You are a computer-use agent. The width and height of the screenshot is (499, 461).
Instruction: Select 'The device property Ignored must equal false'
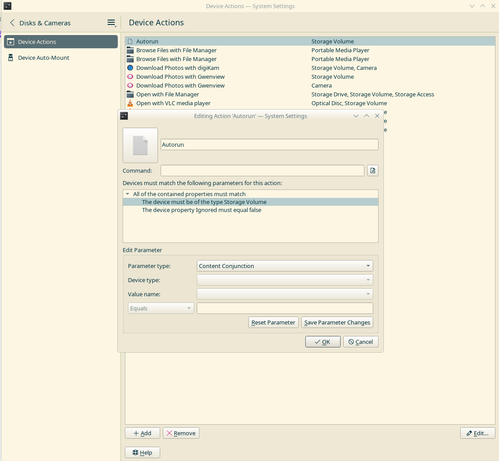pyautogui.click(x=250, y=210)
